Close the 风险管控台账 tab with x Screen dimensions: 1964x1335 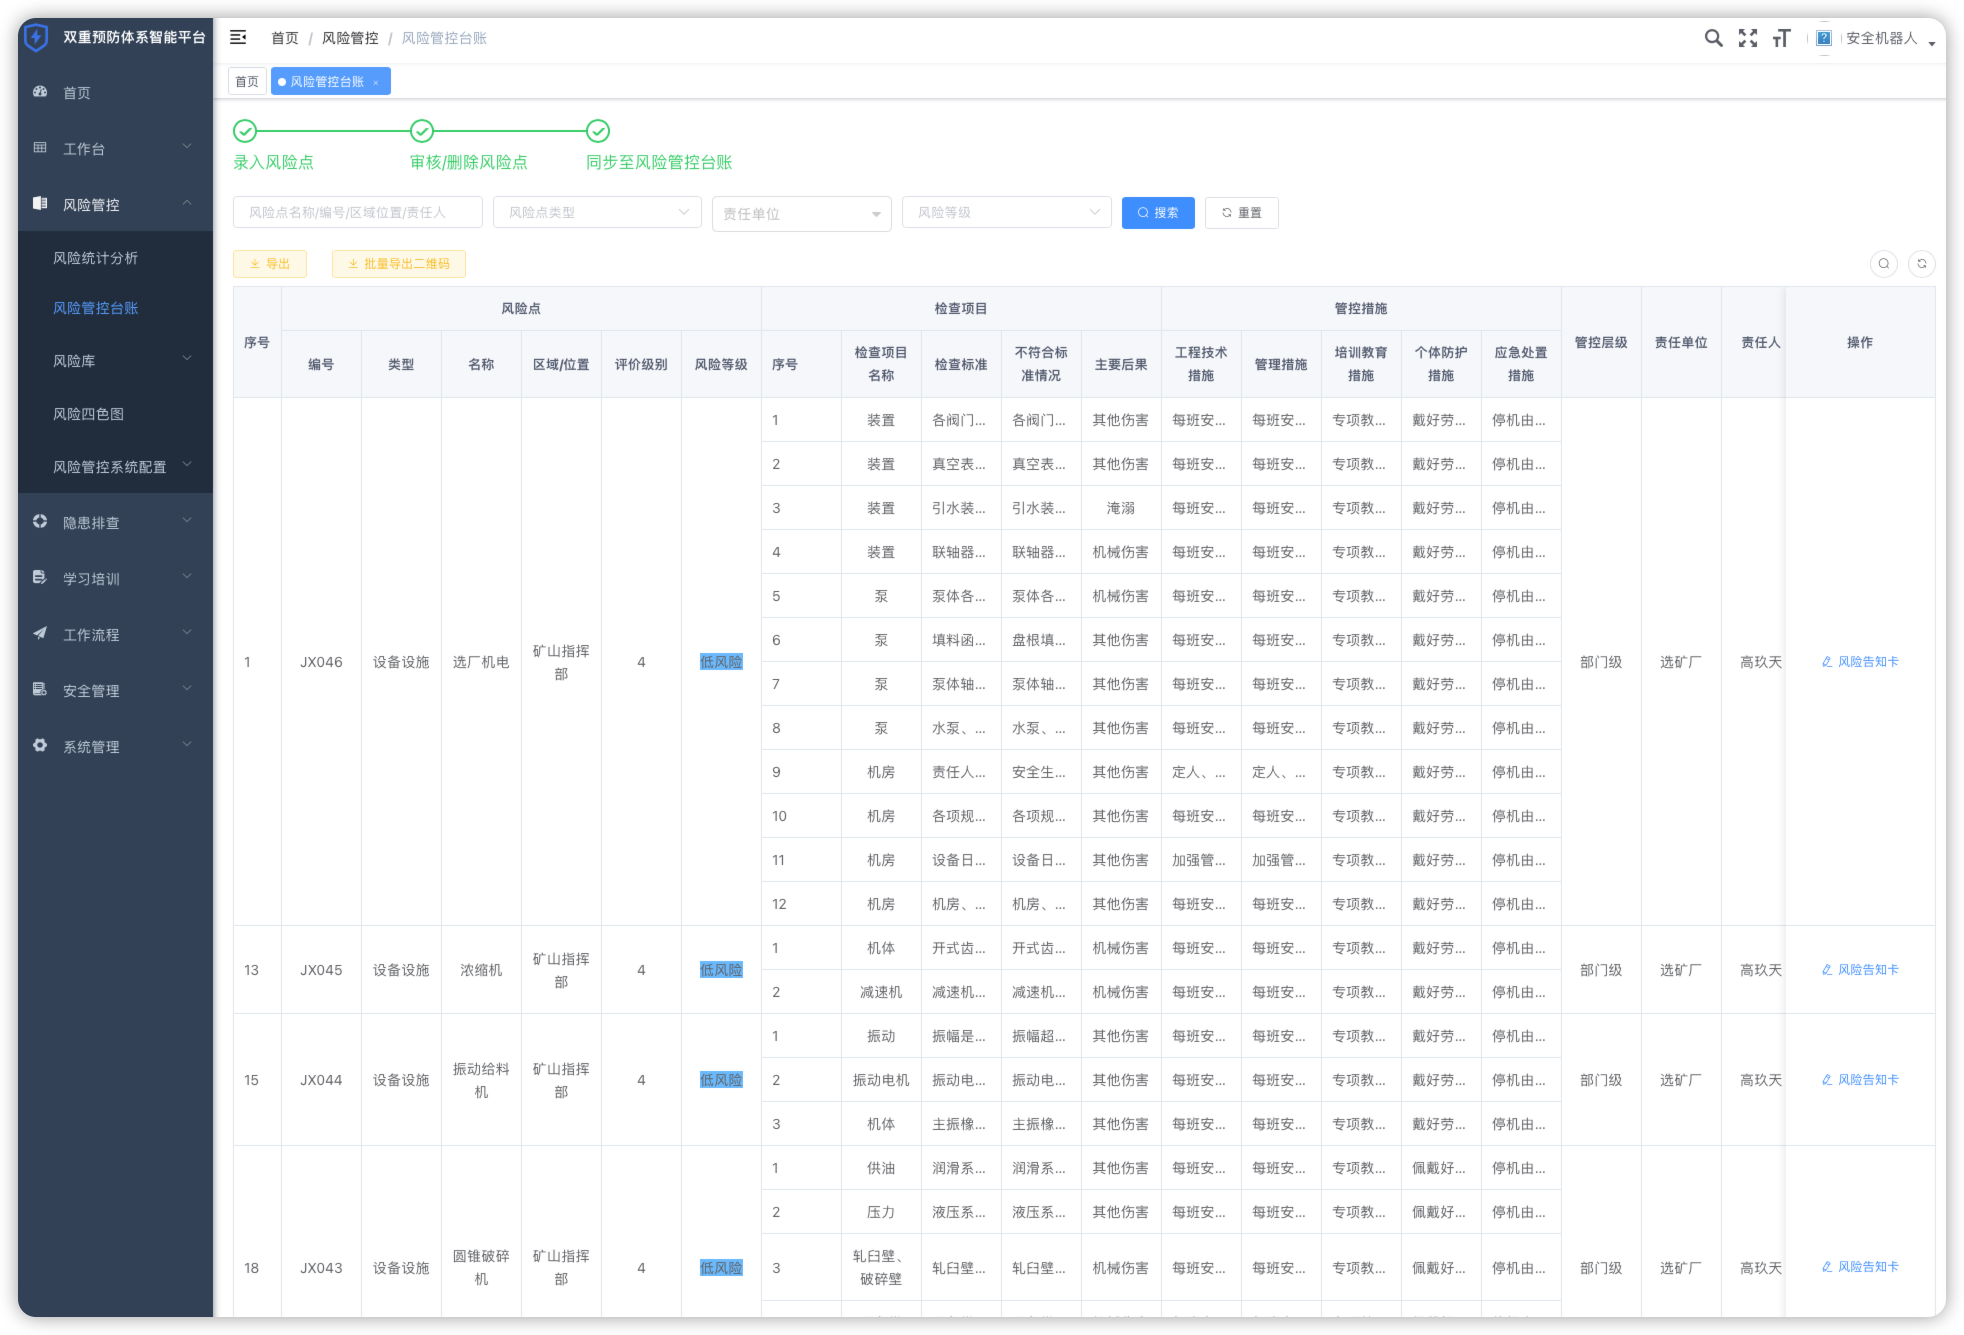point(376,82)
